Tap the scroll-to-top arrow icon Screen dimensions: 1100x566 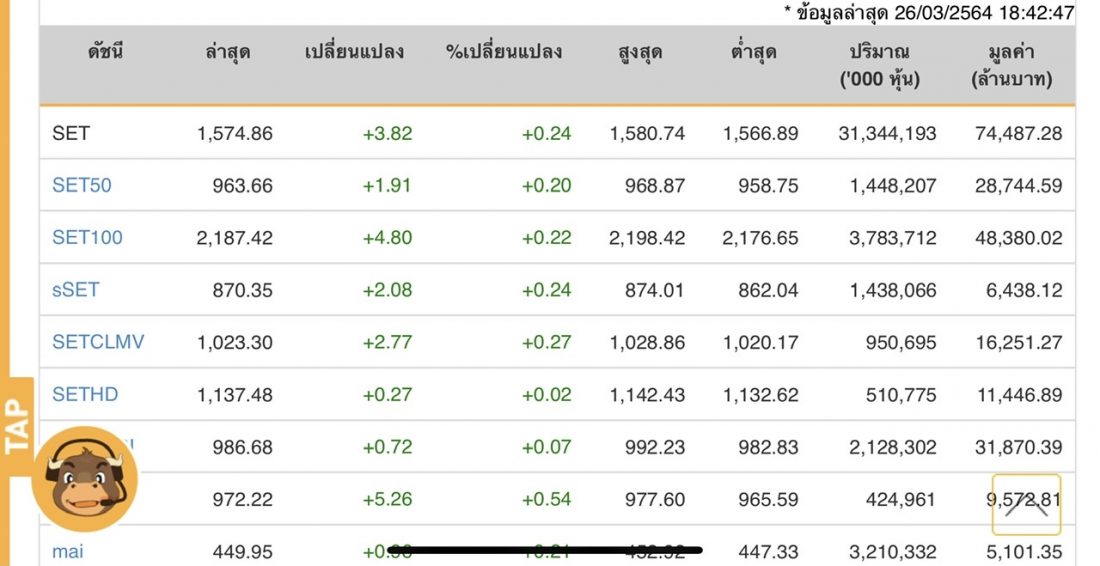click(x=1026, y=504)
